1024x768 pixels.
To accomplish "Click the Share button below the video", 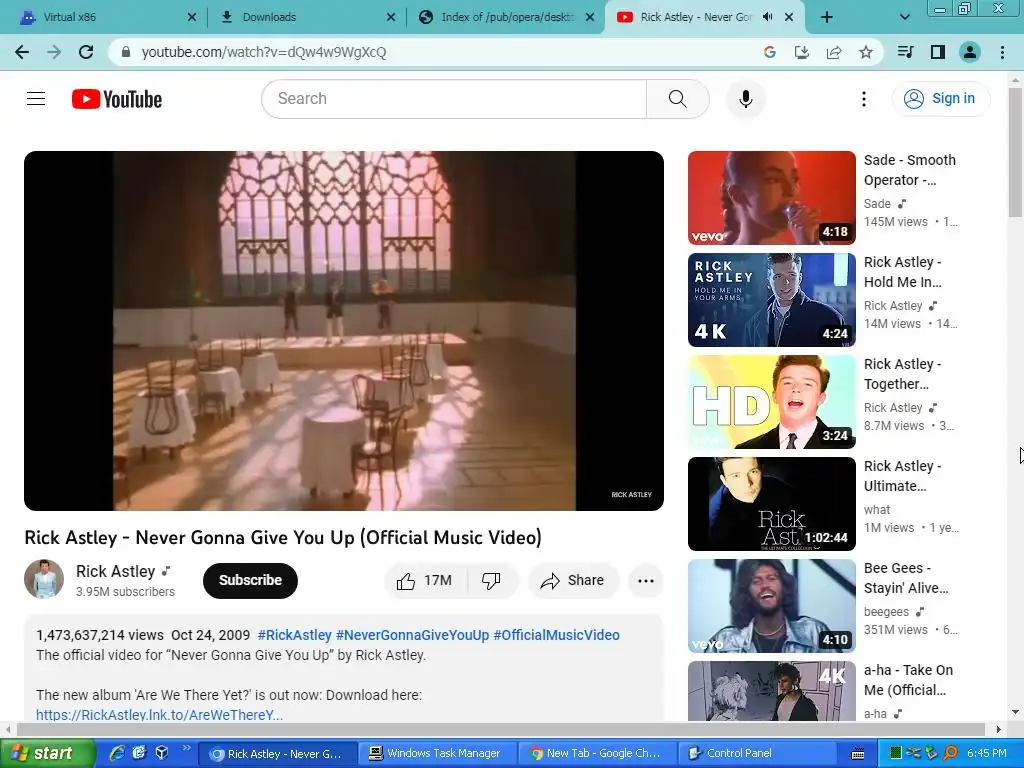I will 573,581.
